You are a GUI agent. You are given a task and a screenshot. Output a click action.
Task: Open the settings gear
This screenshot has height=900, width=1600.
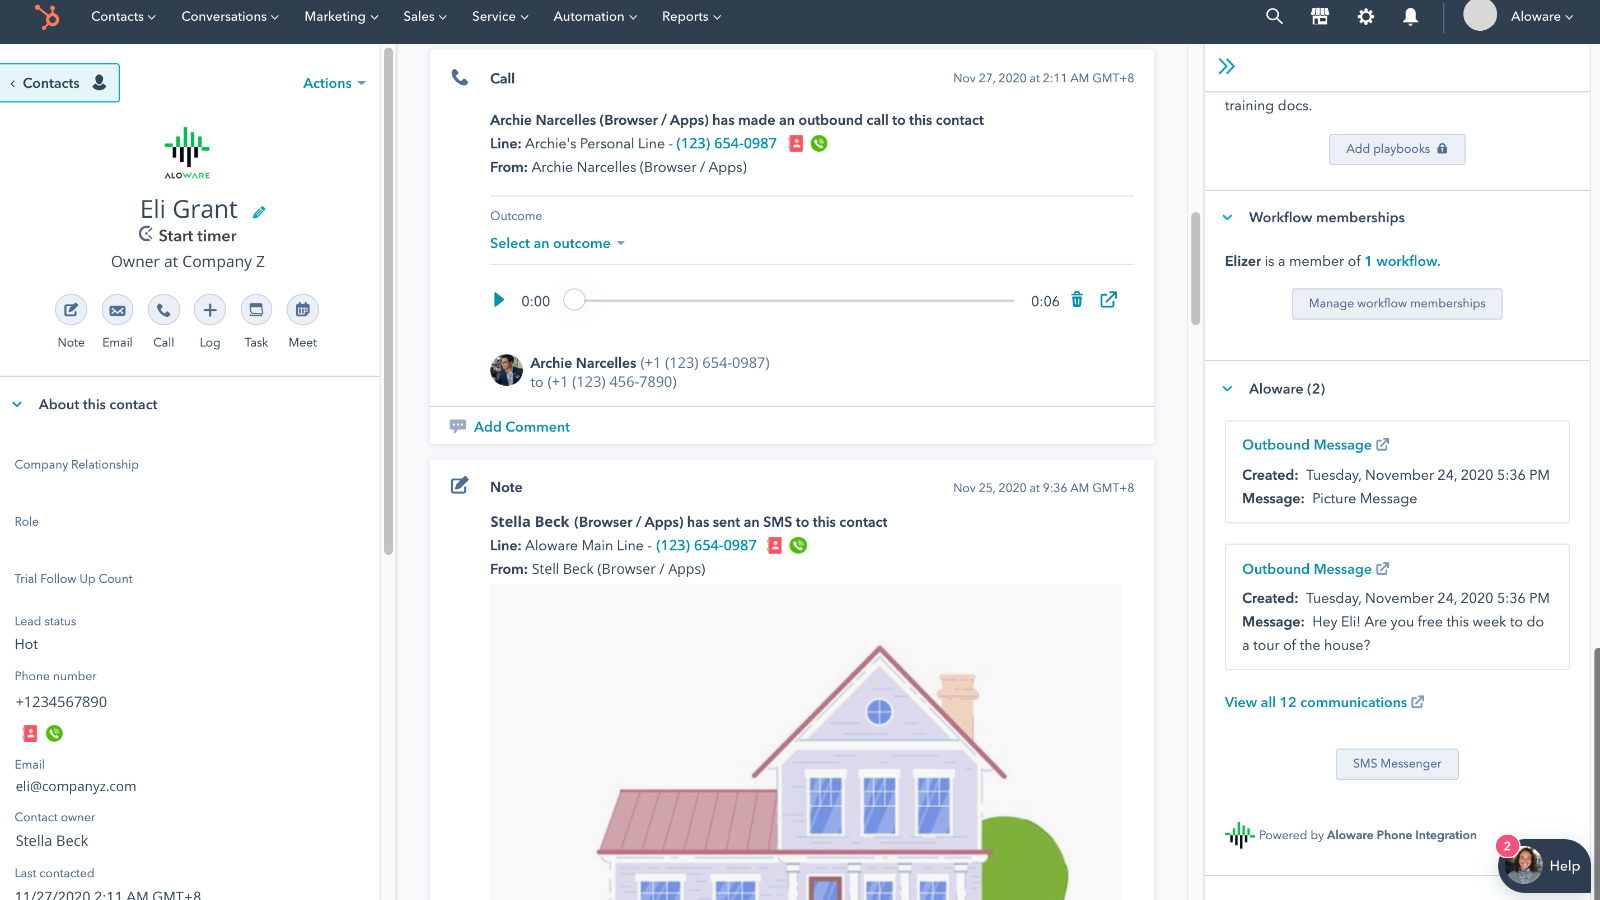point(1365,16)
